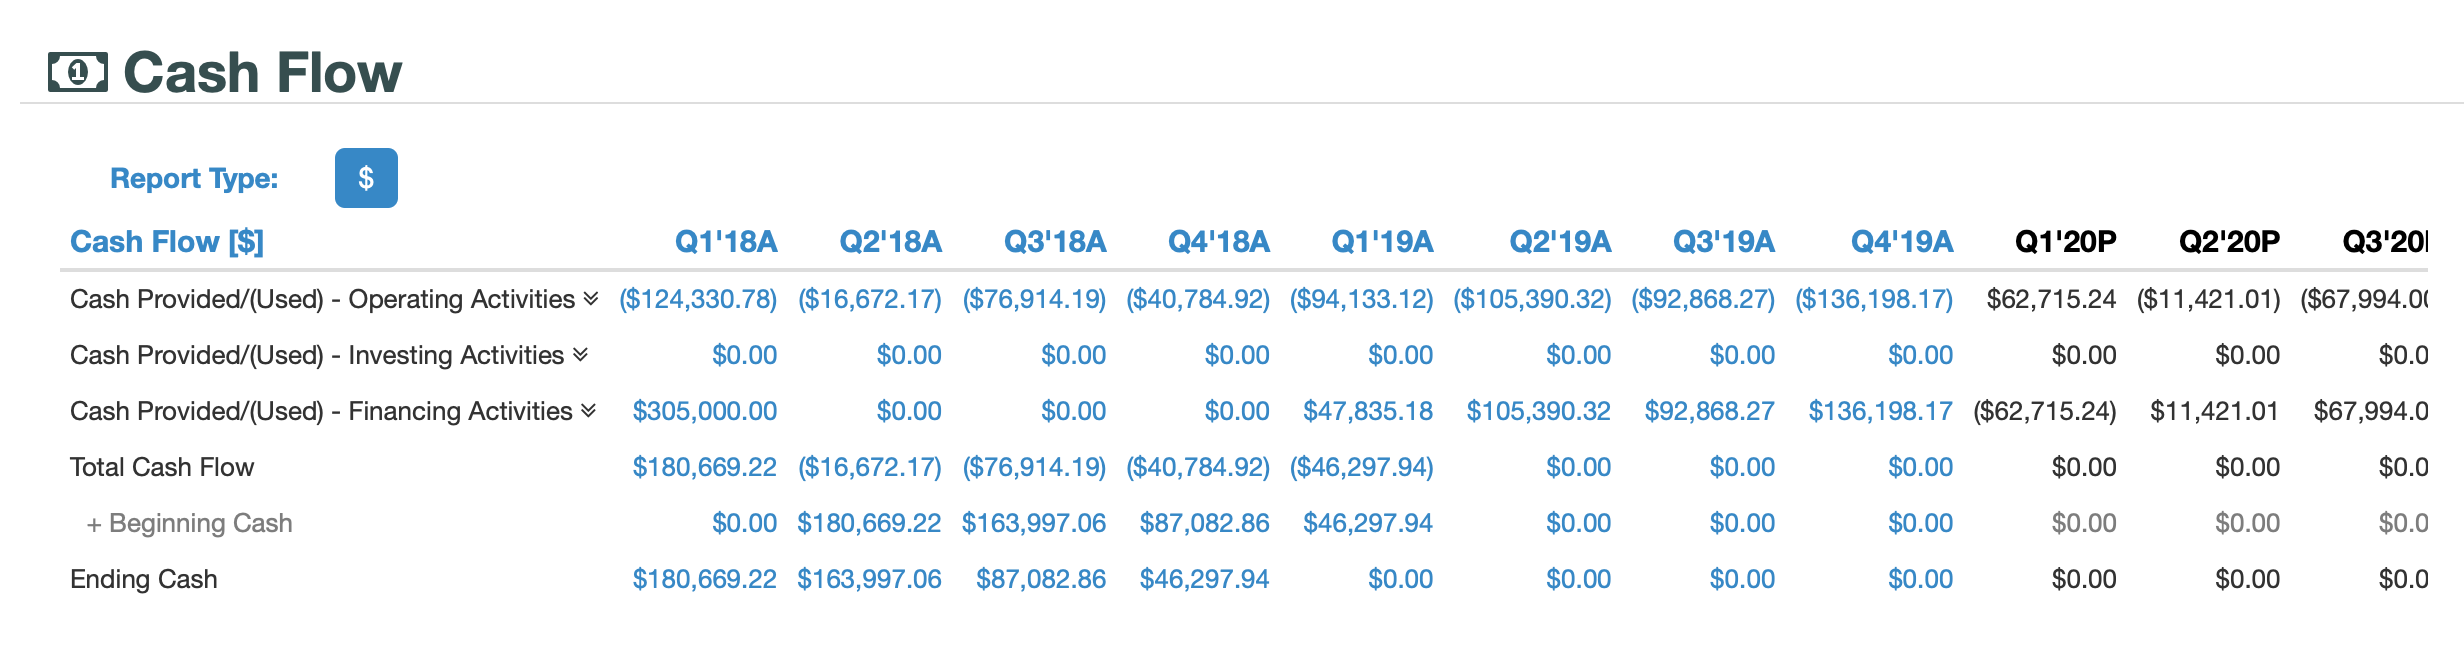Select the Q1'20P column header
The width and height of the screenshot is (2464, 646).
(2063, 241)
